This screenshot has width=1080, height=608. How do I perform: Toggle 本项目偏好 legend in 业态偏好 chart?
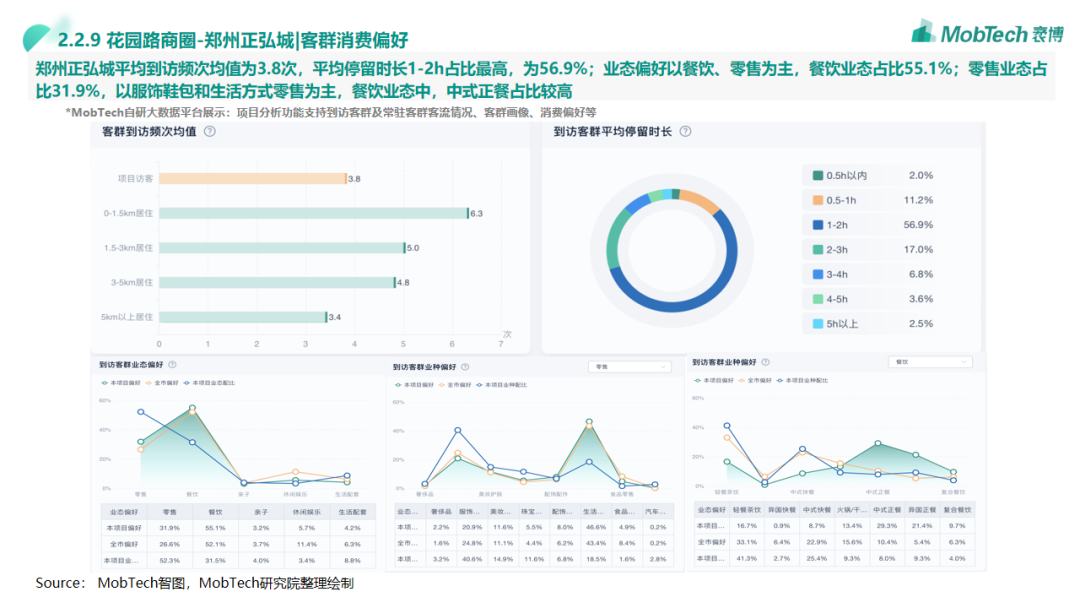tap(121, 383)
